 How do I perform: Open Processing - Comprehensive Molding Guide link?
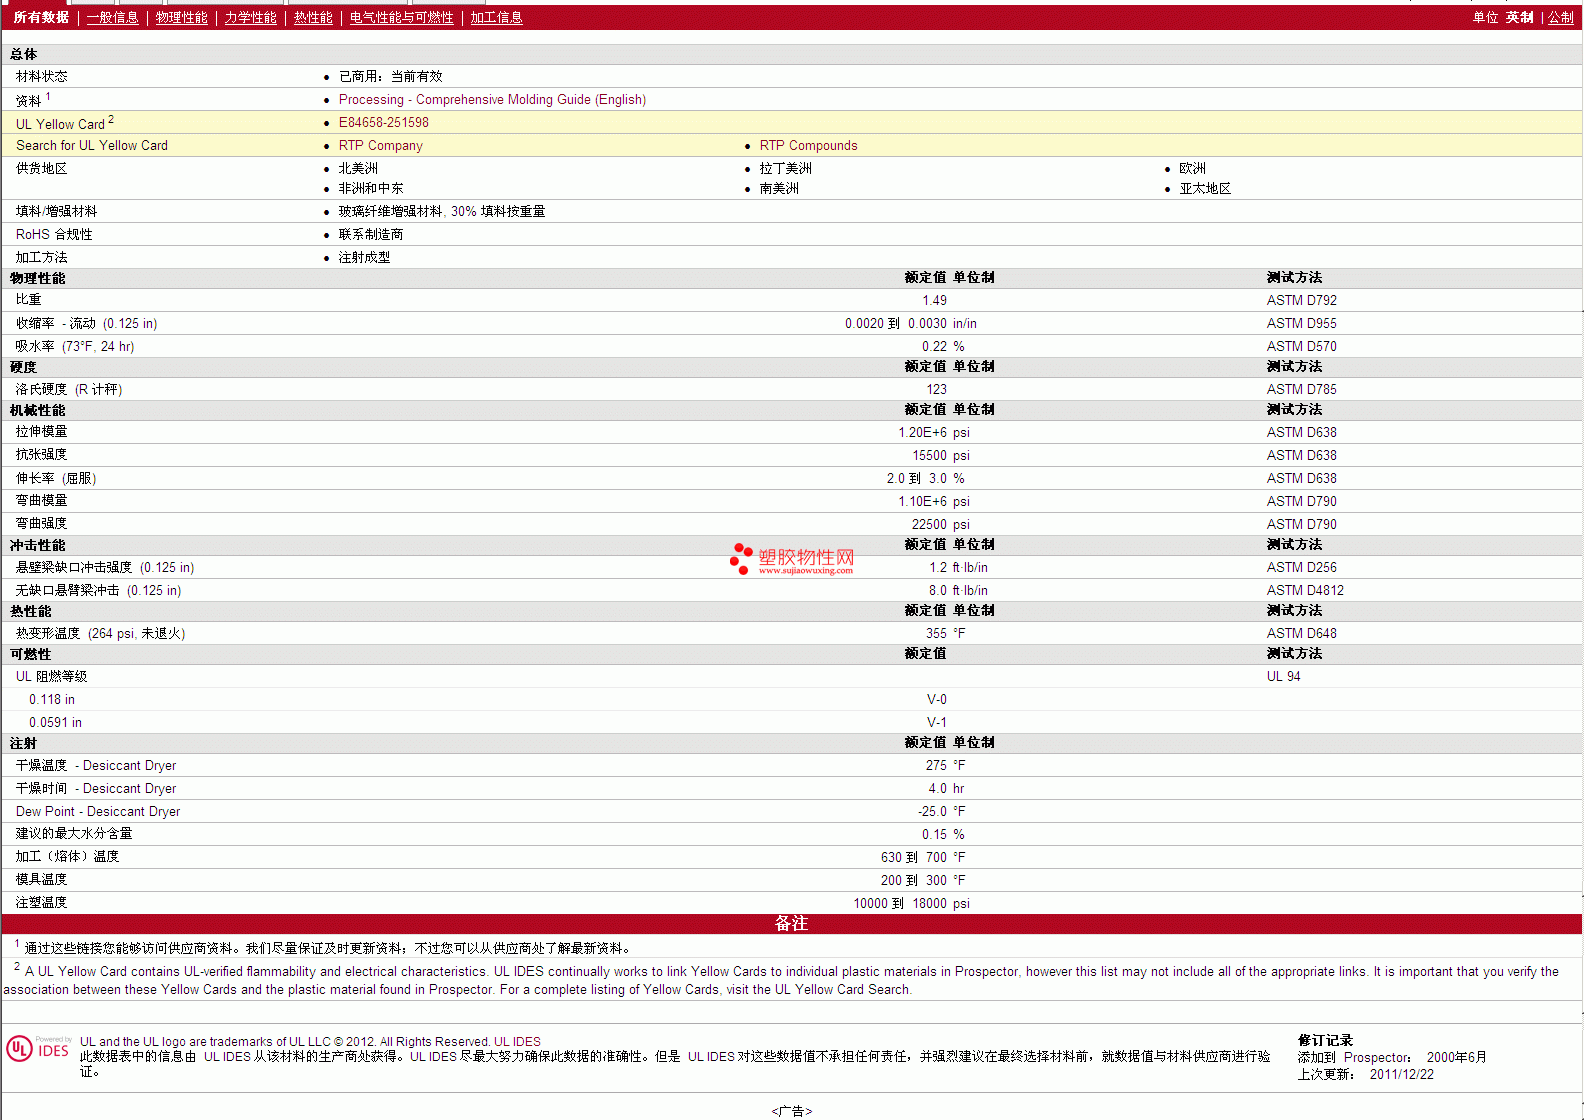[492, 100]
